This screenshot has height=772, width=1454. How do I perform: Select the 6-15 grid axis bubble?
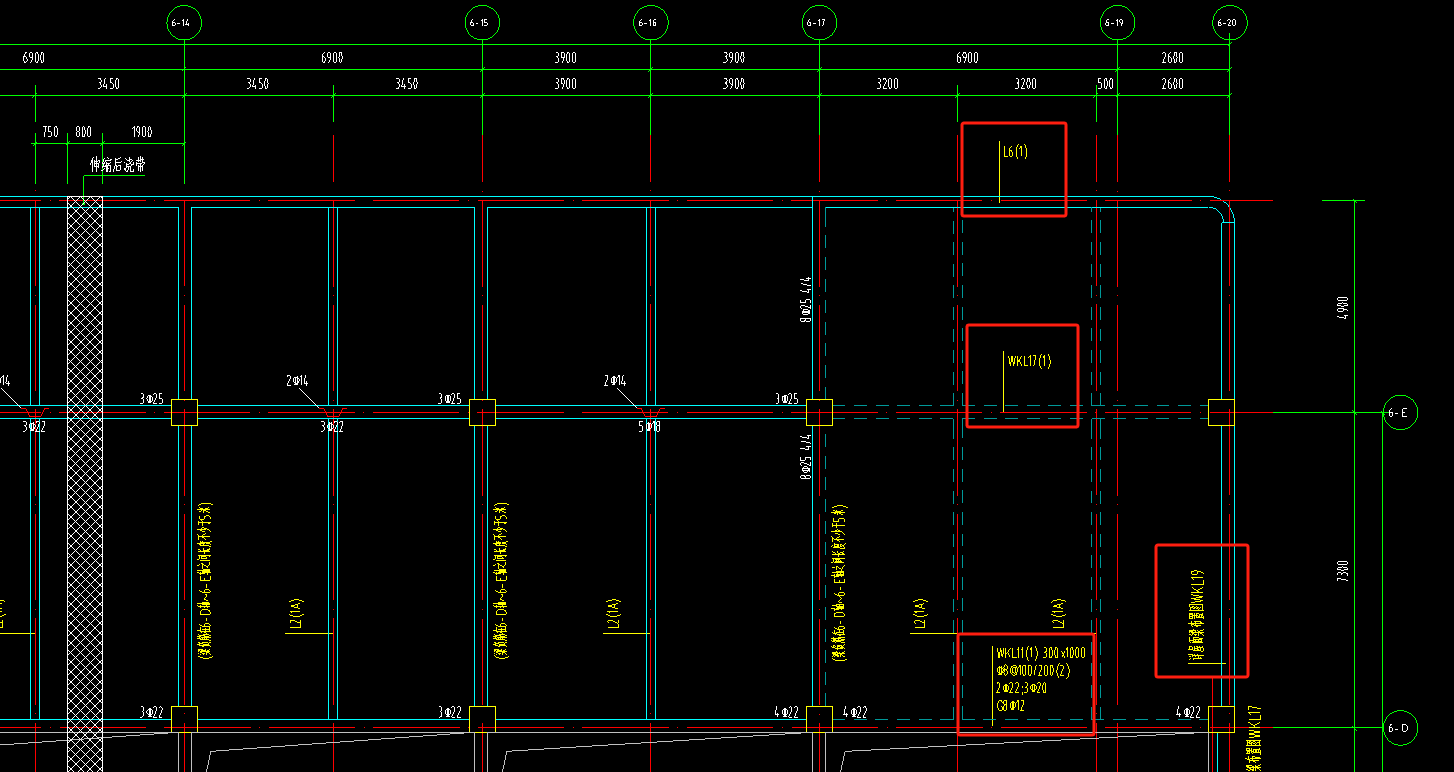point(483,22)
